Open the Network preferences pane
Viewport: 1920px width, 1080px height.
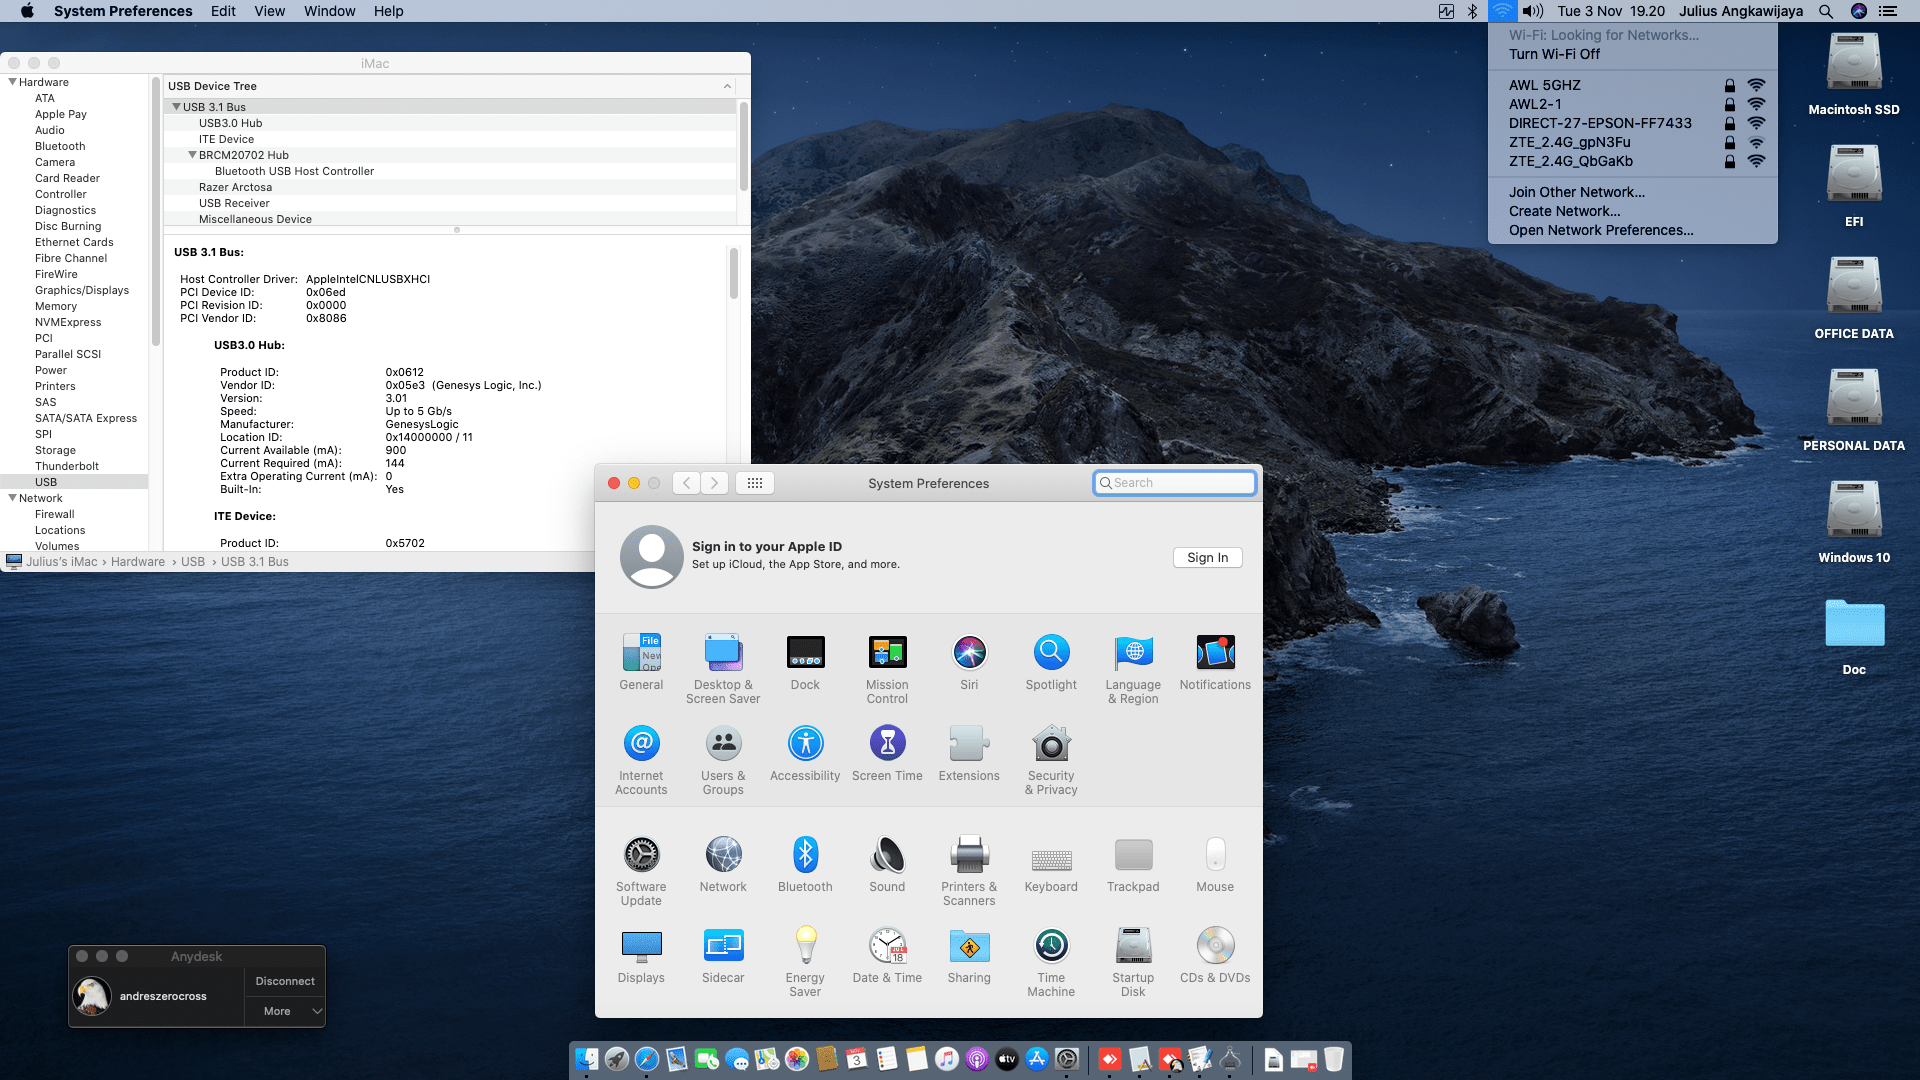(723, 864)
